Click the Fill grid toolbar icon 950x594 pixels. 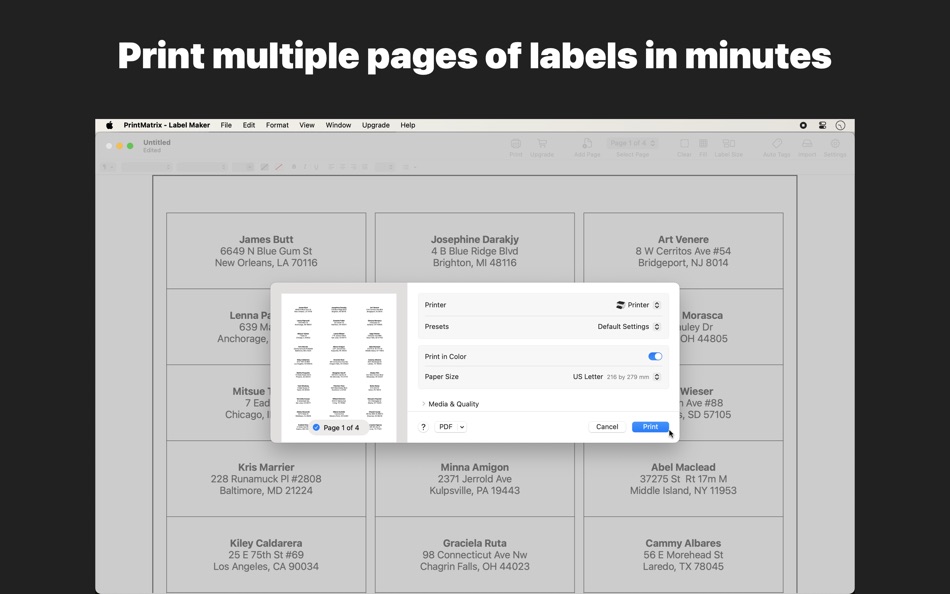[703, 144]
